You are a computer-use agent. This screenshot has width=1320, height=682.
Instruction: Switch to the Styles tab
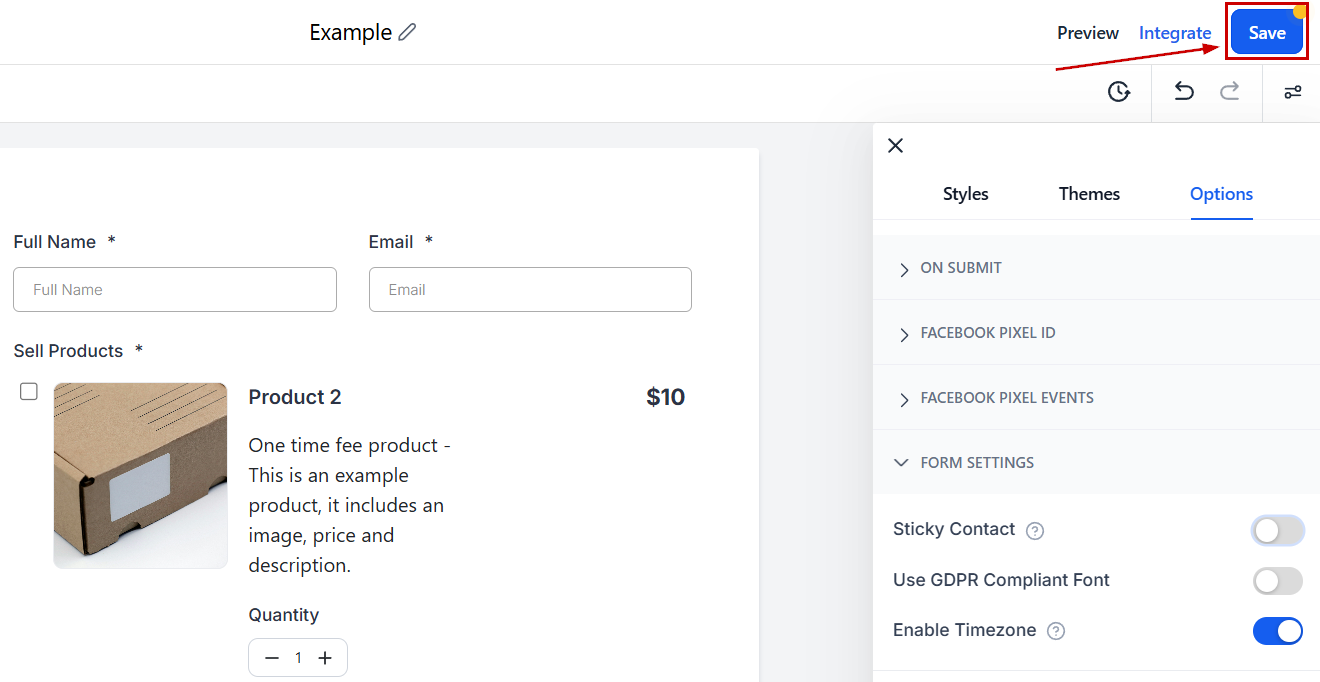[x=966, y=194]
